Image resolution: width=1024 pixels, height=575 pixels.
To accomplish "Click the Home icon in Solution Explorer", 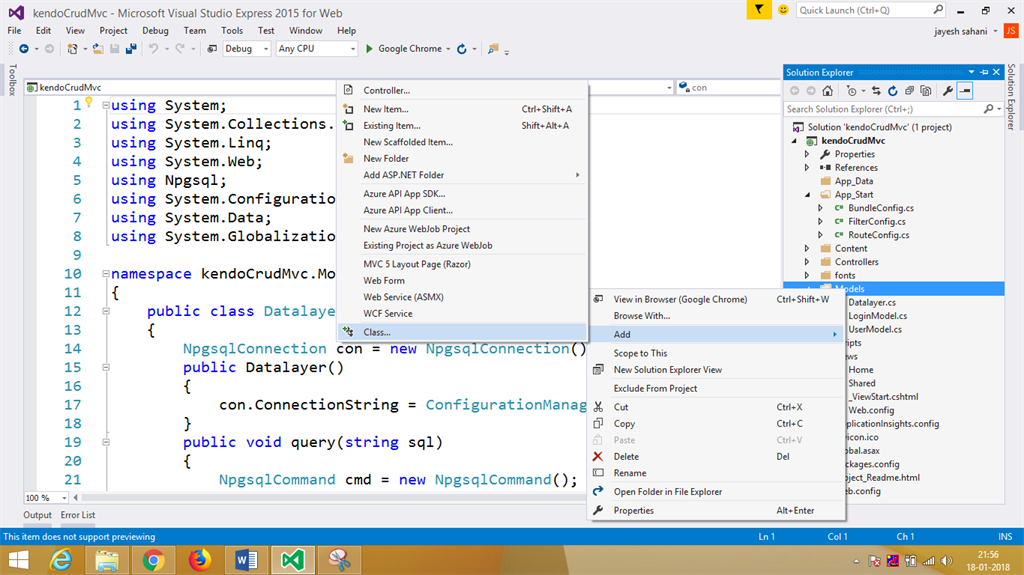I will click(827, 91).
